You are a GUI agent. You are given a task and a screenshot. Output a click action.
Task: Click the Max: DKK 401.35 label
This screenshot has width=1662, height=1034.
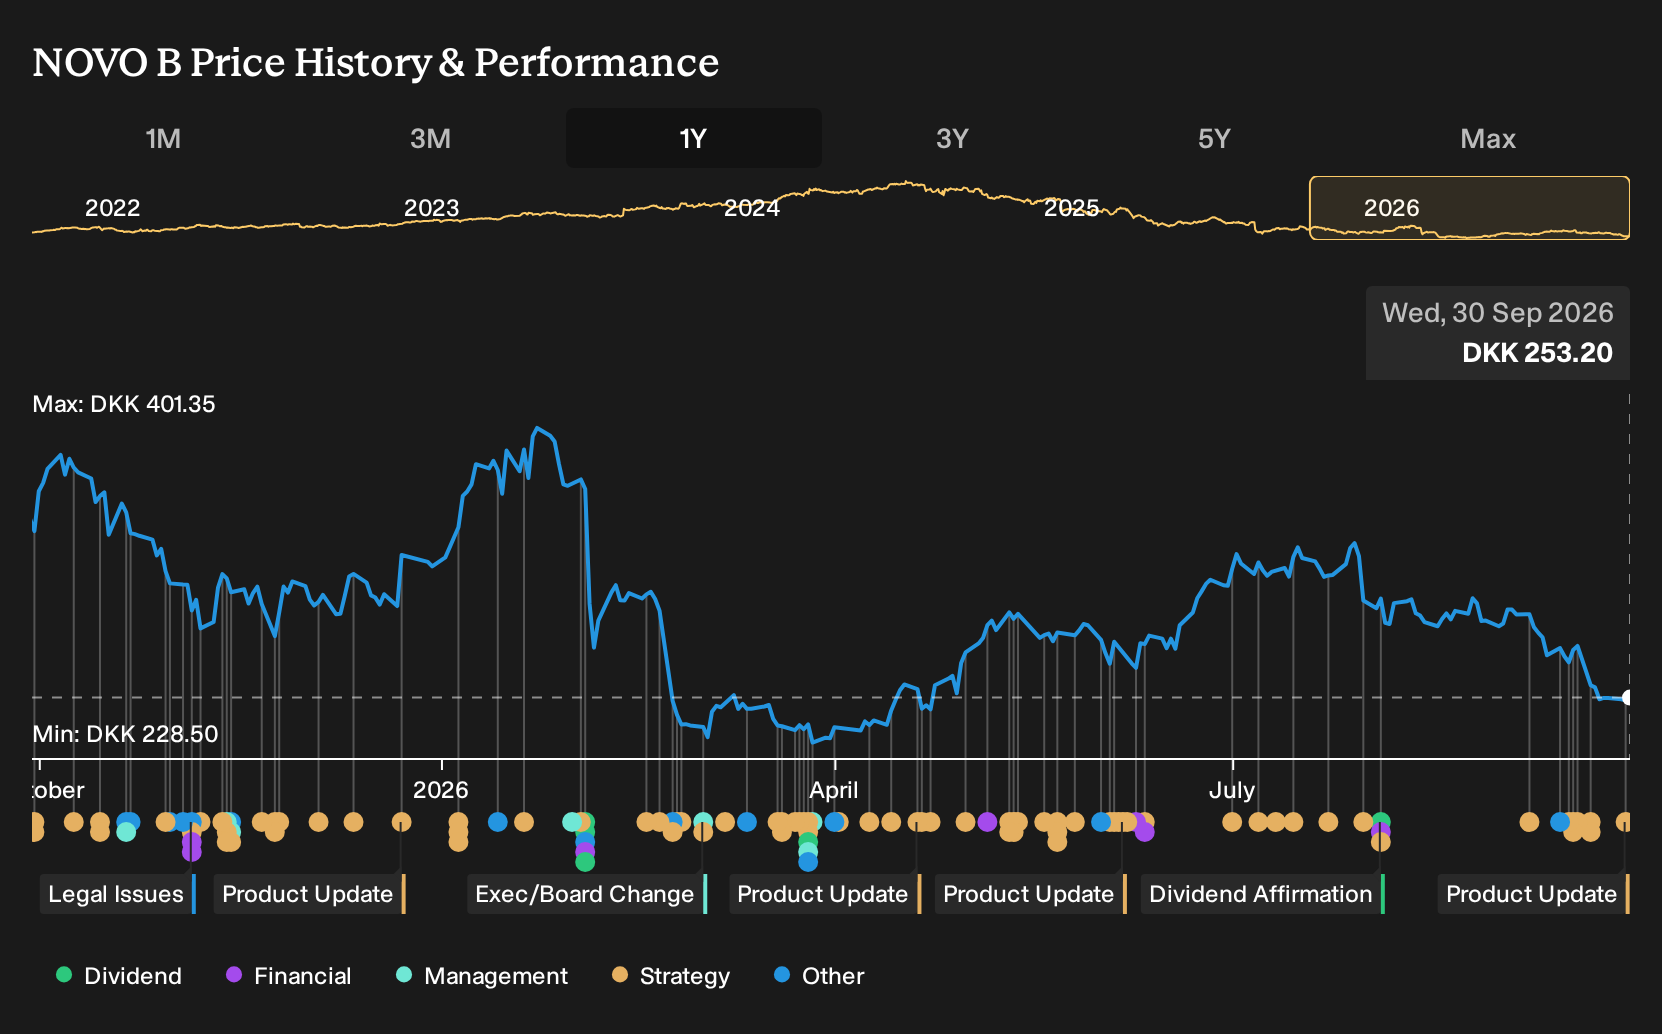(124, 404)
